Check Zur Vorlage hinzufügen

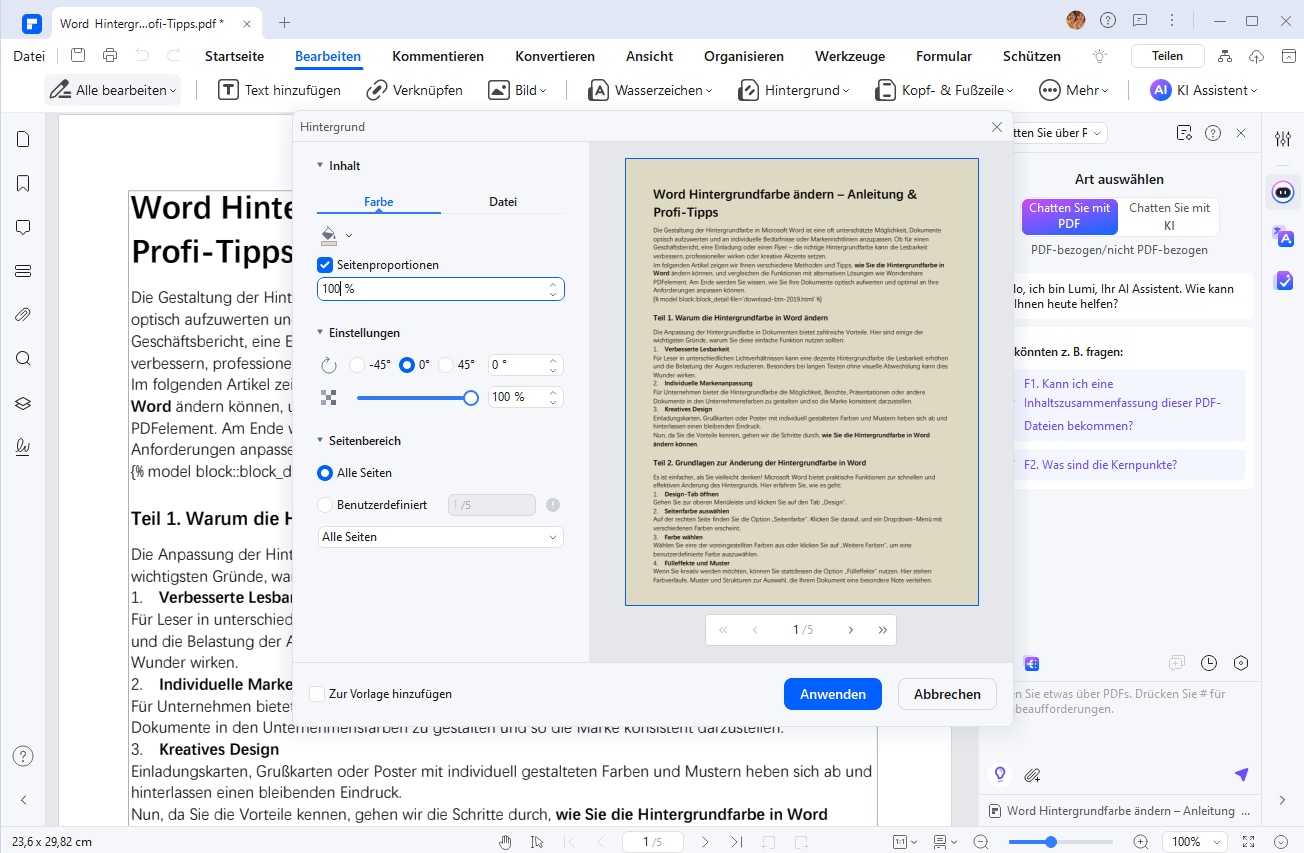point(317,693)
